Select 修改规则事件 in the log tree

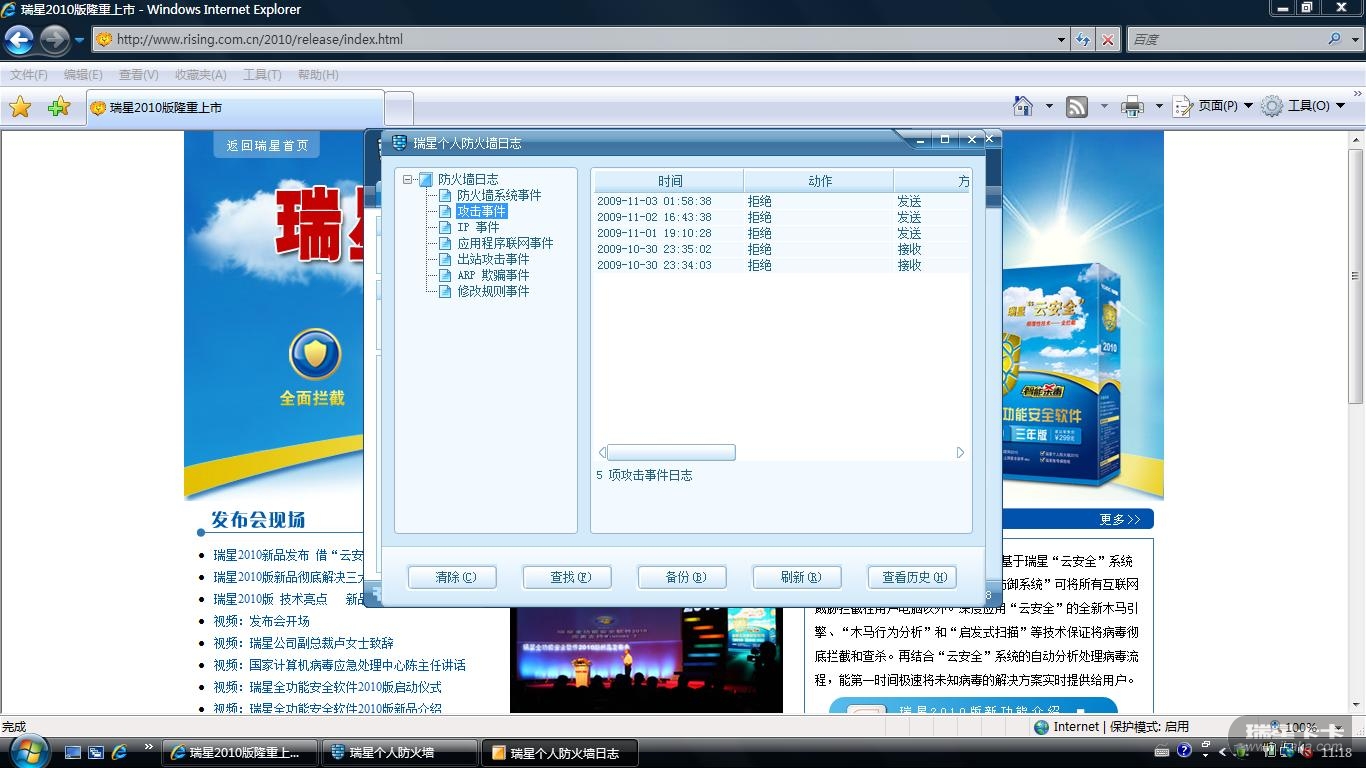click(493, 291)
